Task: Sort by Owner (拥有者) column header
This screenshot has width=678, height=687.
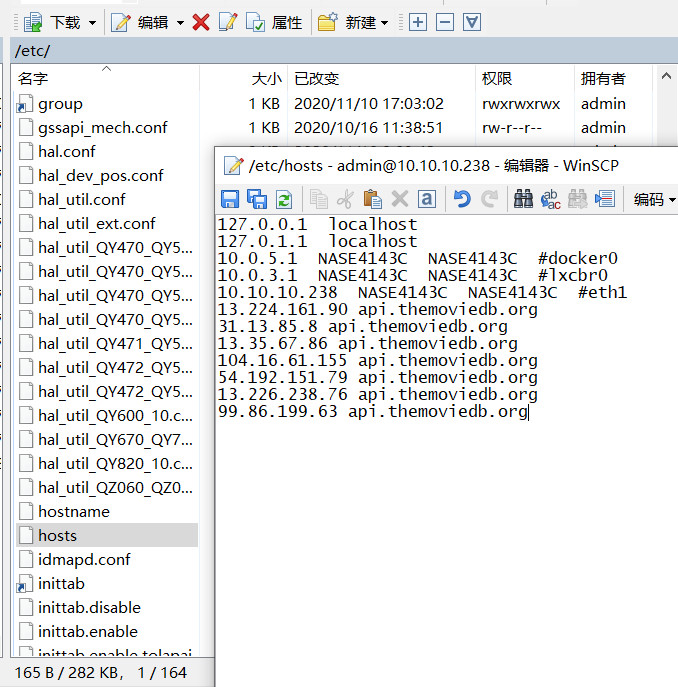Action: 613,78
